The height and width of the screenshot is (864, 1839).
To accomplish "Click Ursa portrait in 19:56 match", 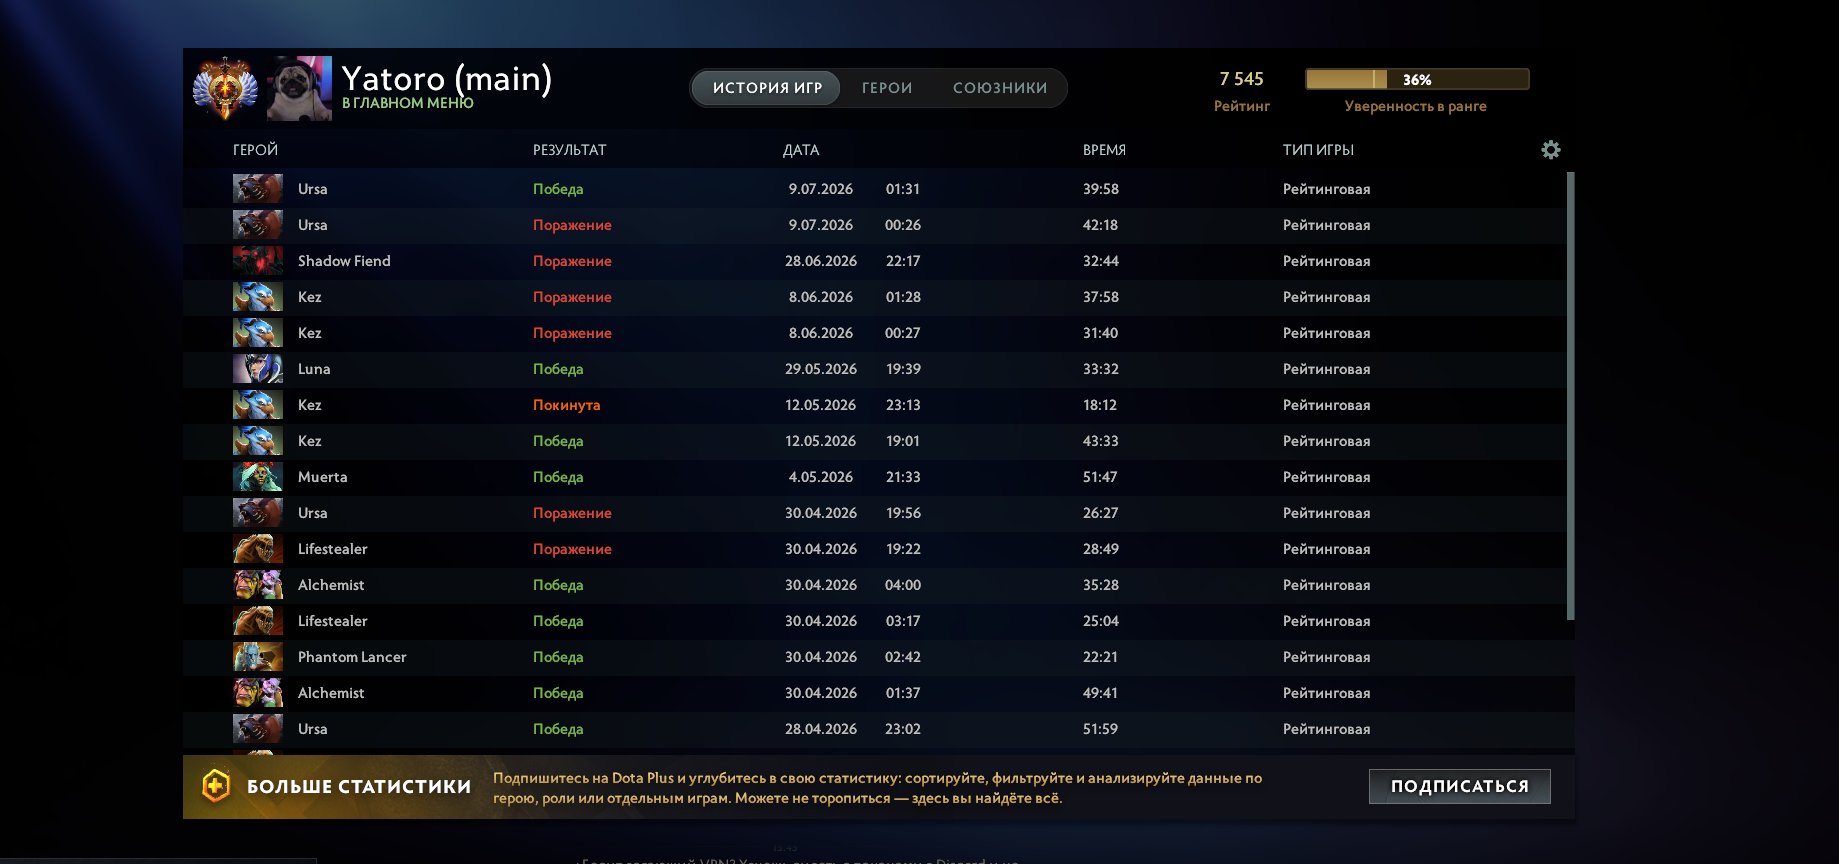I will (258, 513).
